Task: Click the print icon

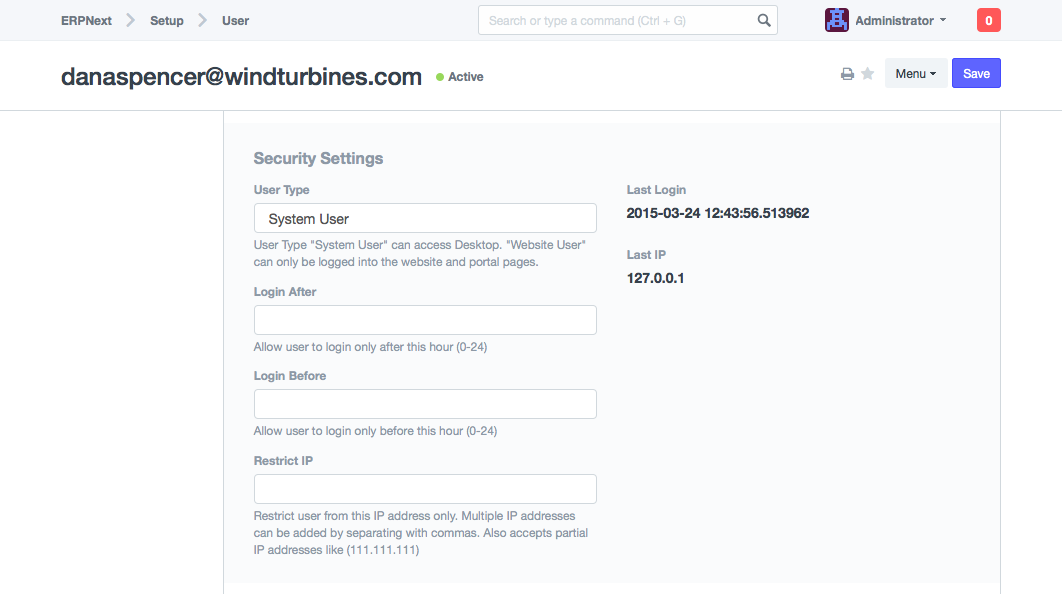Action: pyautogui.click(x=847, y=74)
